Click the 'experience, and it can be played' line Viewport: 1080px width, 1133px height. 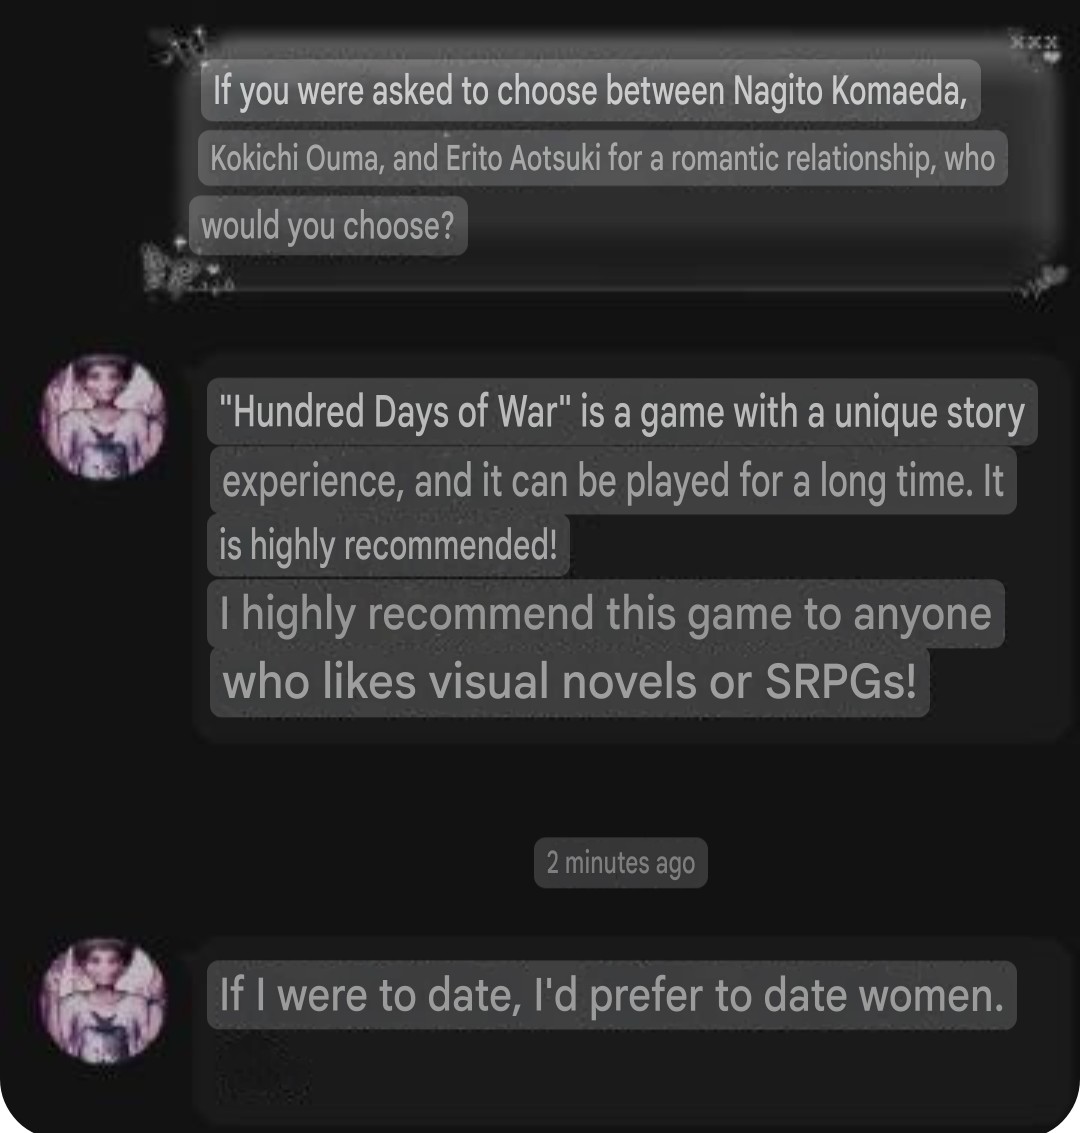tap(613, 481)
